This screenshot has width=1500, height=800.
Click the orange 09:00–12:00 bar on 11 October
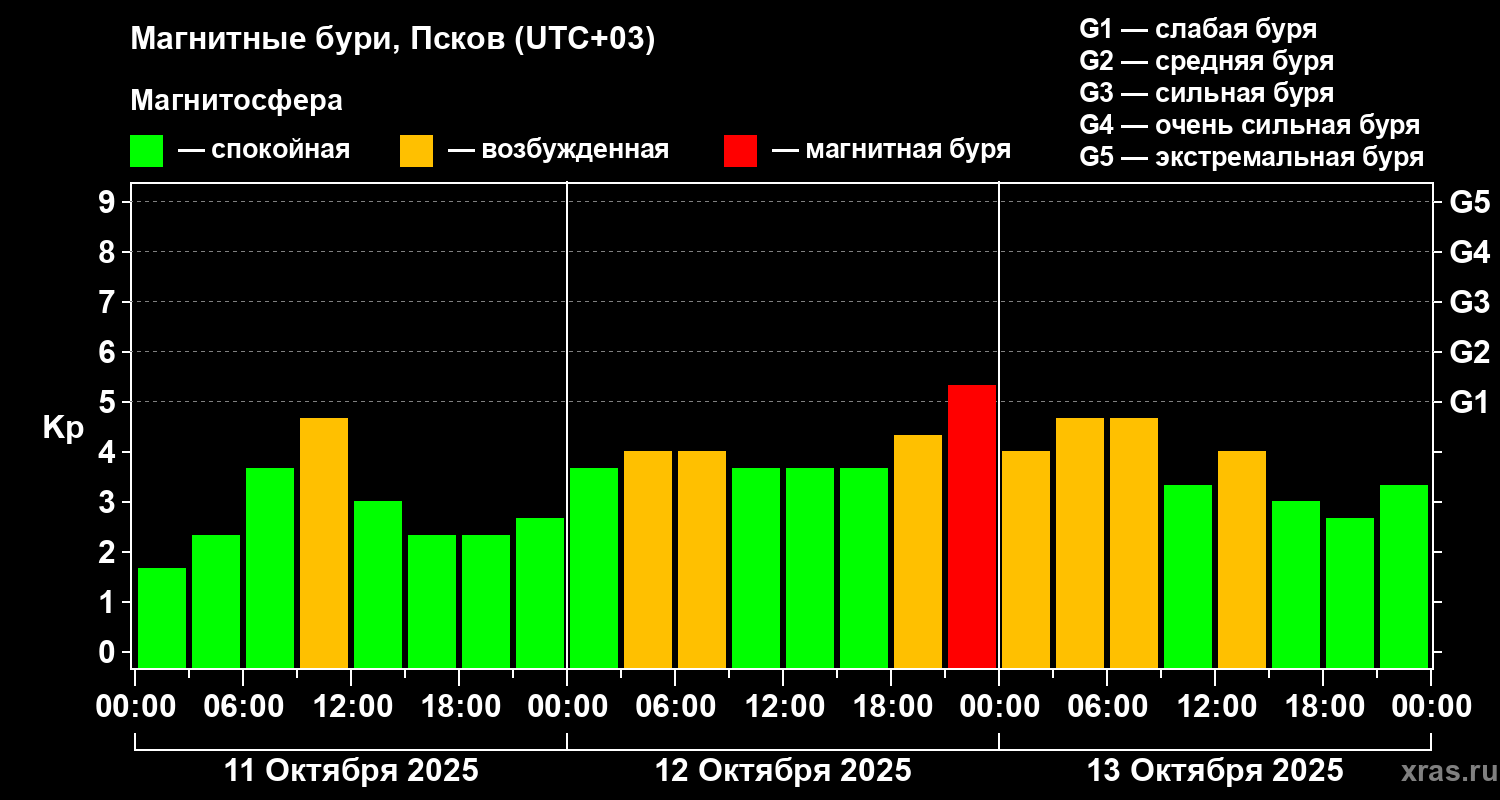(324, 543)
